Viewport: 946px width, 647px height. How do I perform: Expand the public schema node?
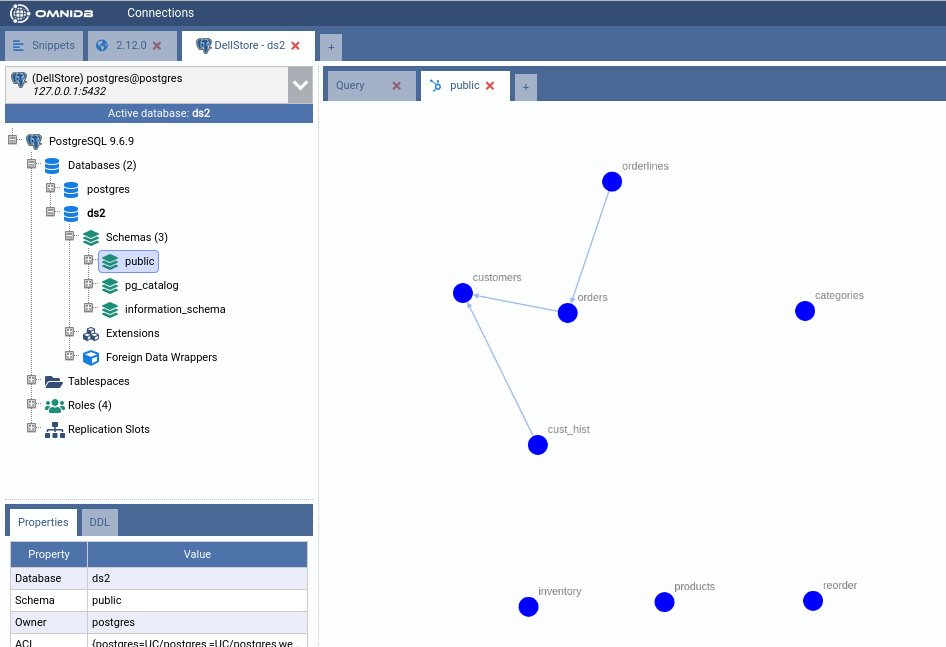[x=89, y=260]
